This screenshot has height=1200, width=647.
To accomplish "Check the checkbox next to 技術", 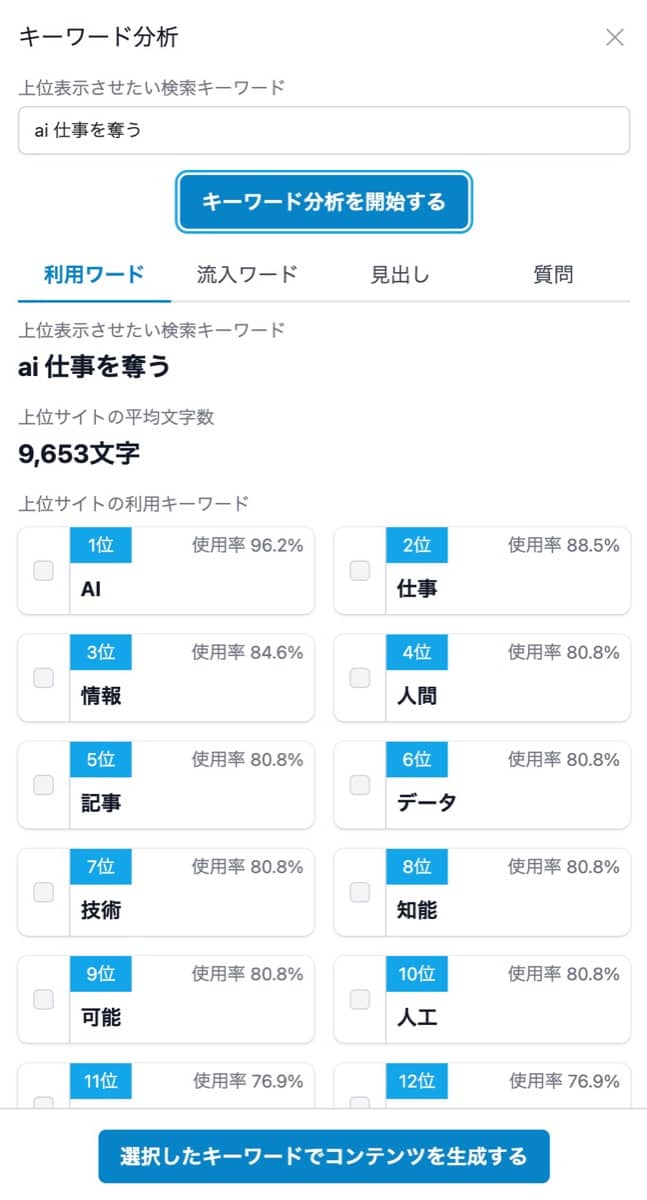I will [x=42, y=891].
